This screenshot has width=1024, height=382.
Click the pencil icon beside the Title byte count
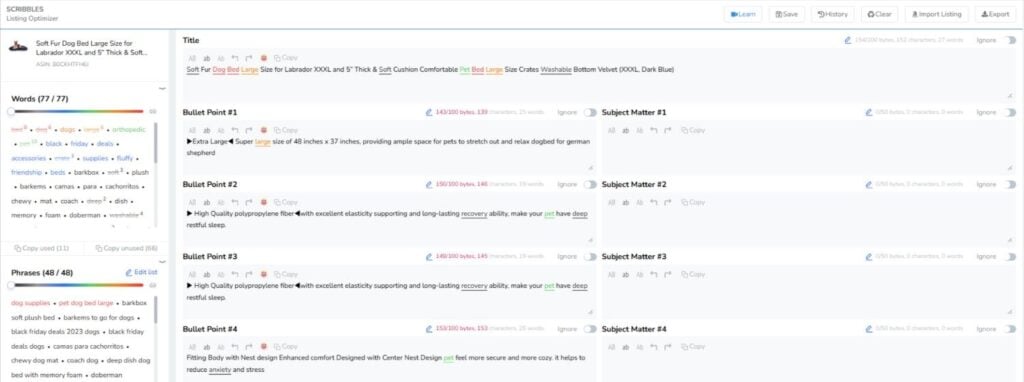tap(848, 40)
